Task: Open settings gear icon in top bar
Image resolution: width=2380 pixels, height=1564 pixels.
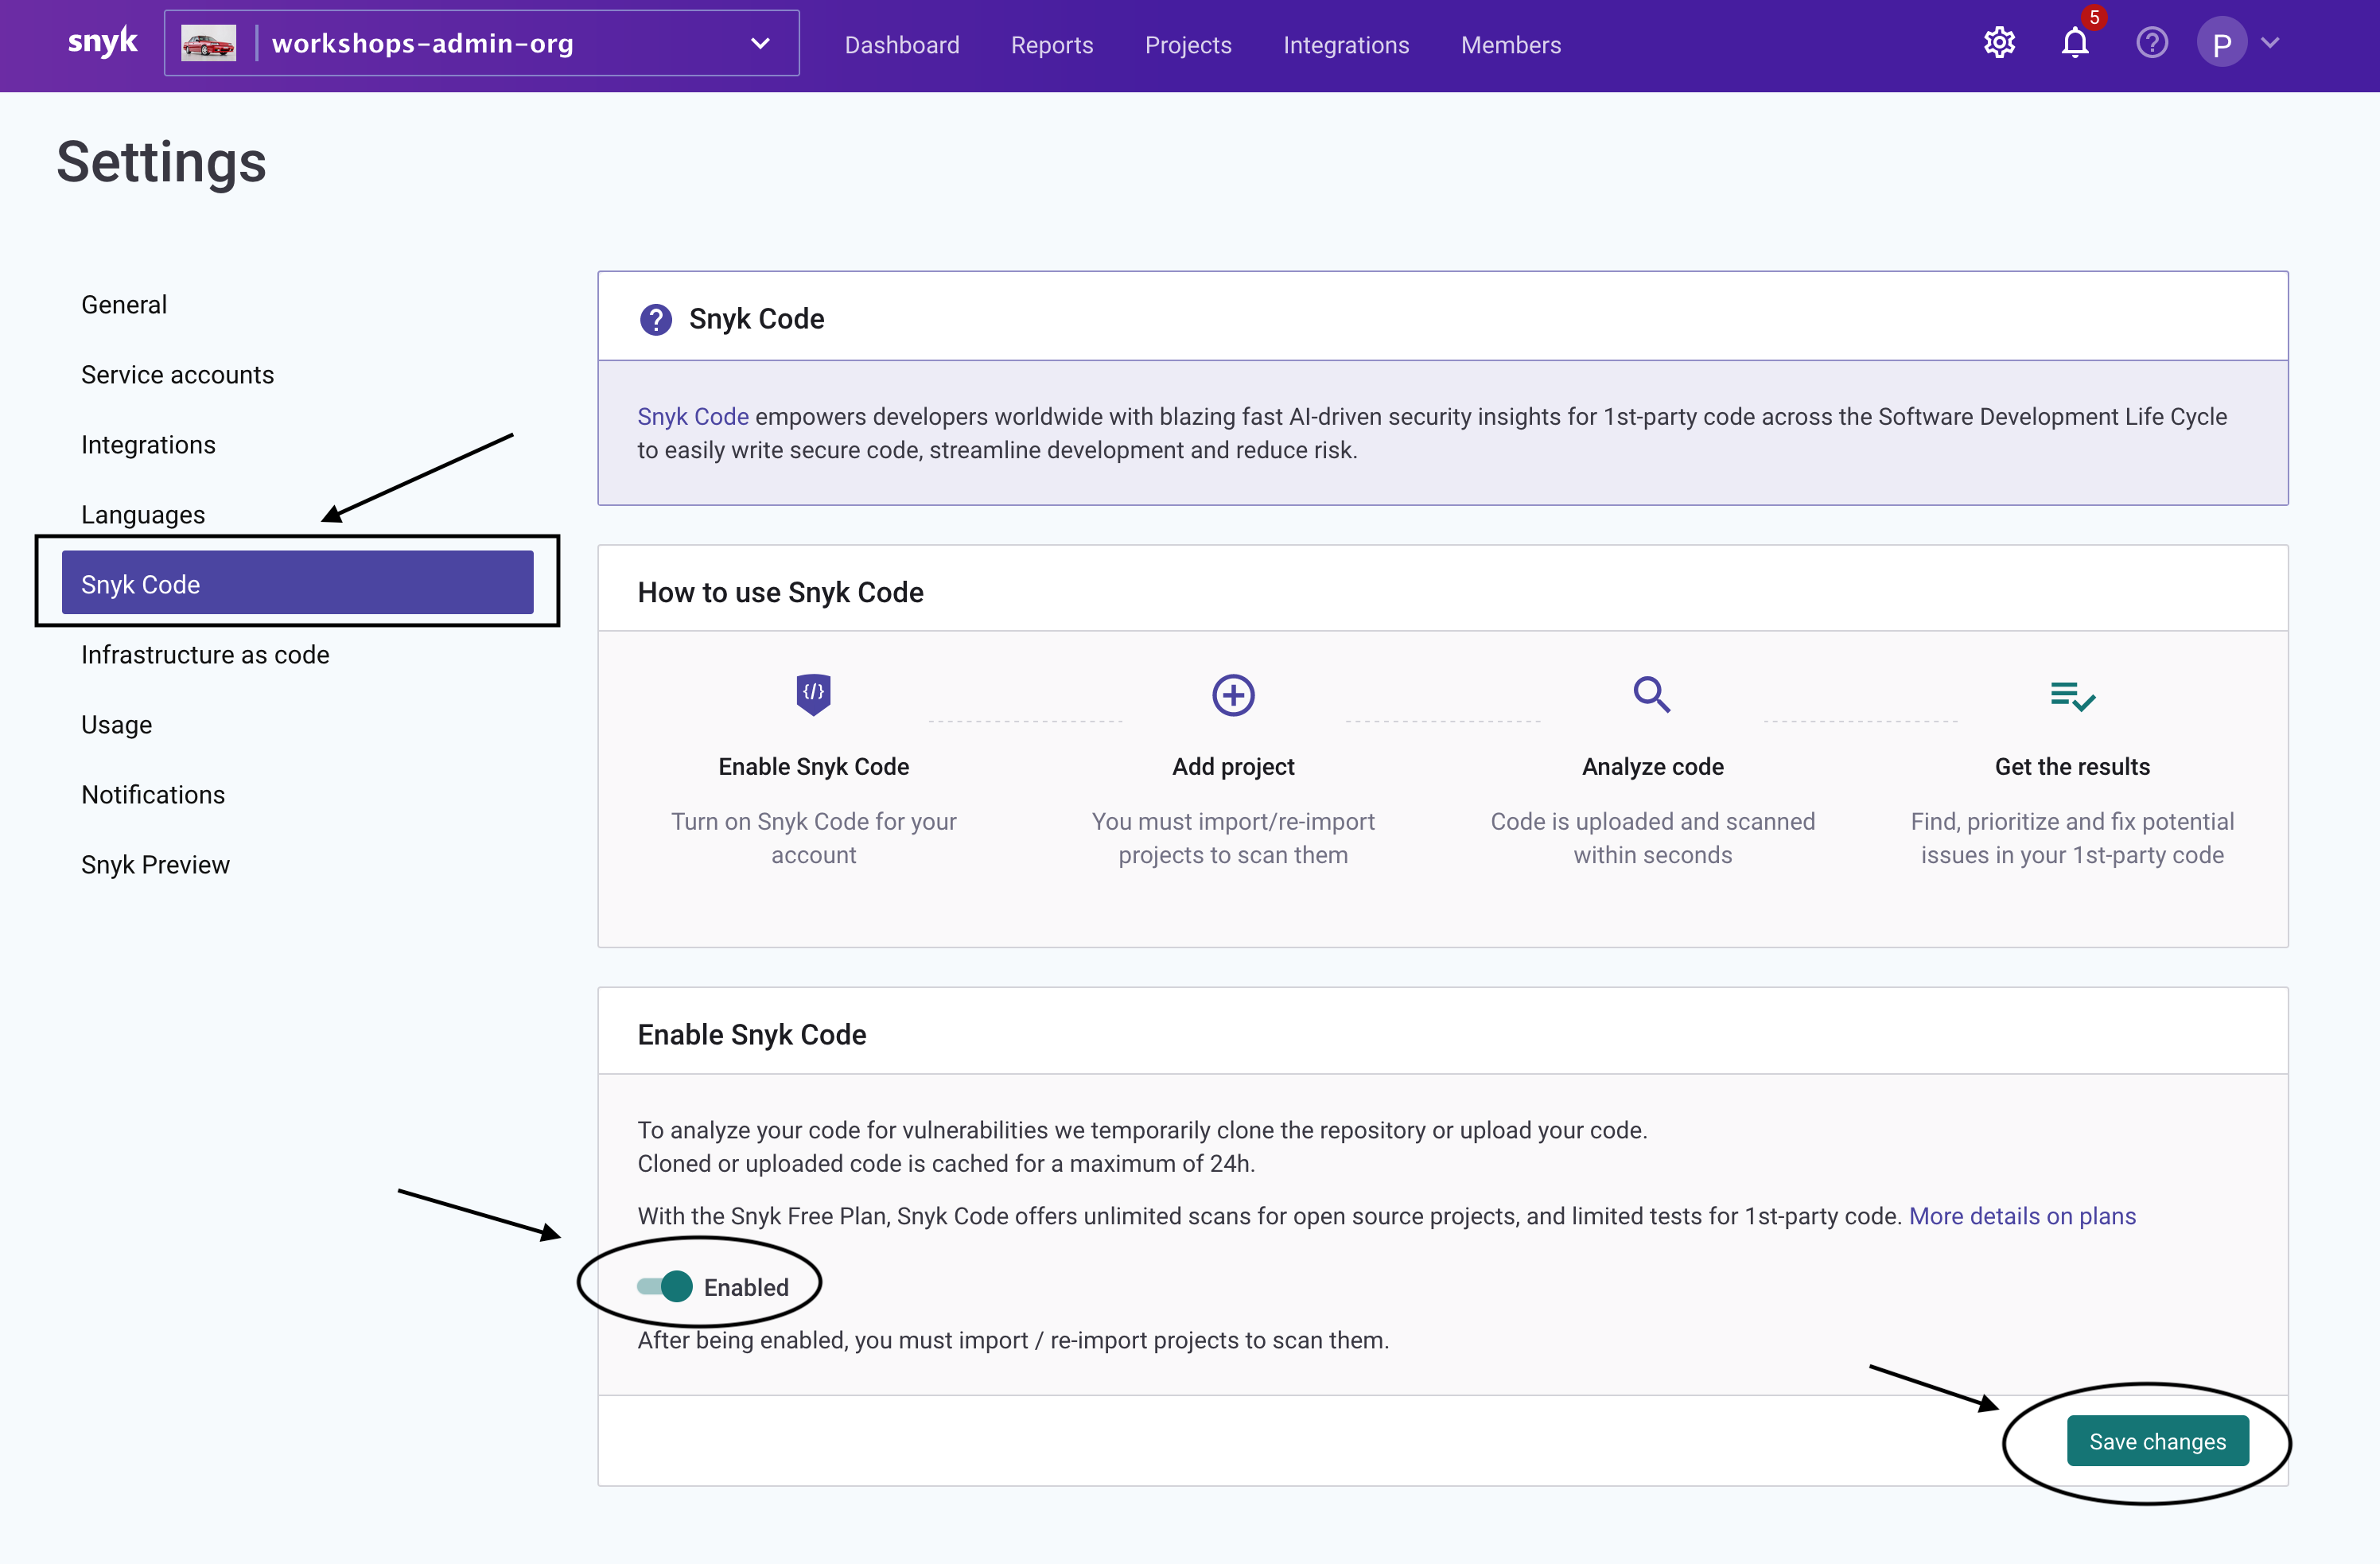Action: (x=1999, y=43)
